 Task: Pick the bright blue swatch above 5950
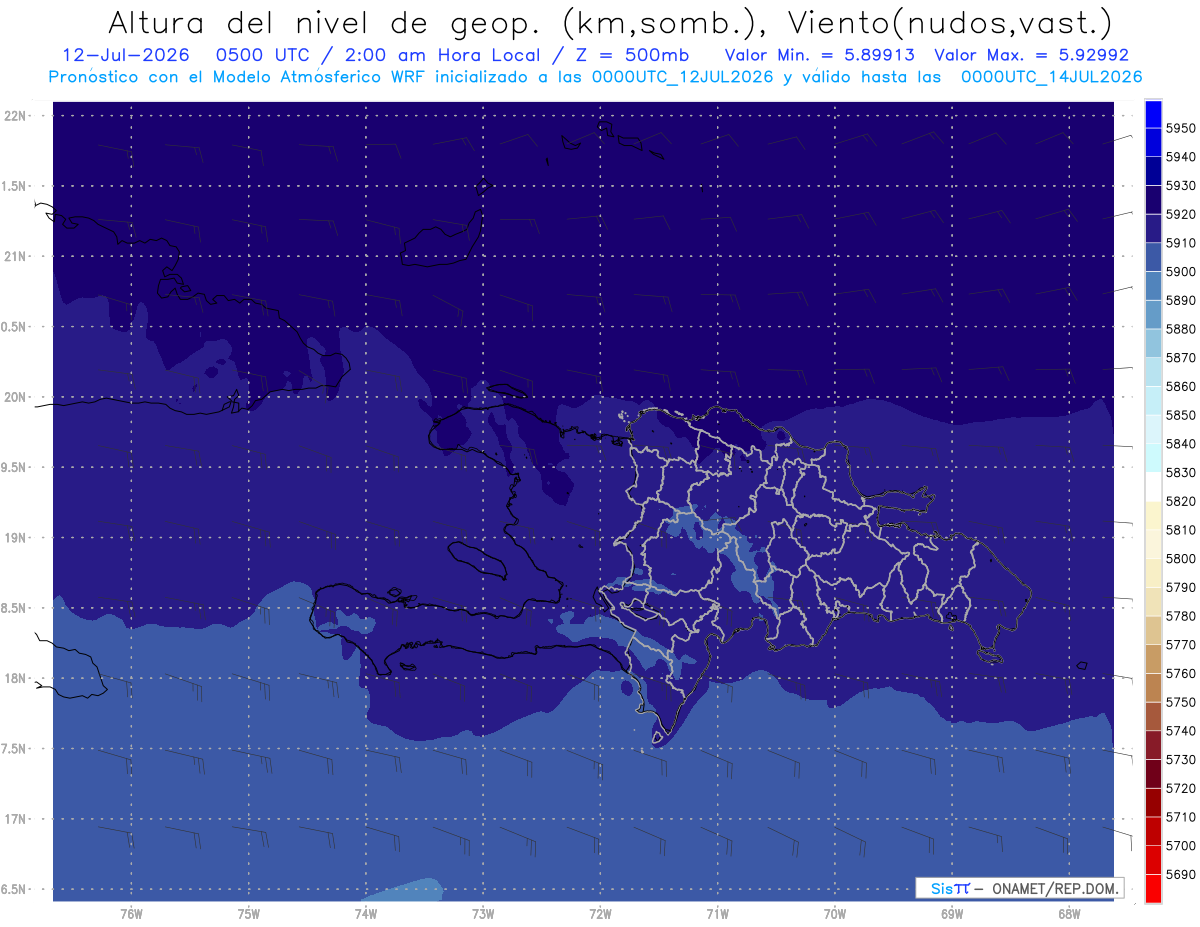coord(1152,114)
